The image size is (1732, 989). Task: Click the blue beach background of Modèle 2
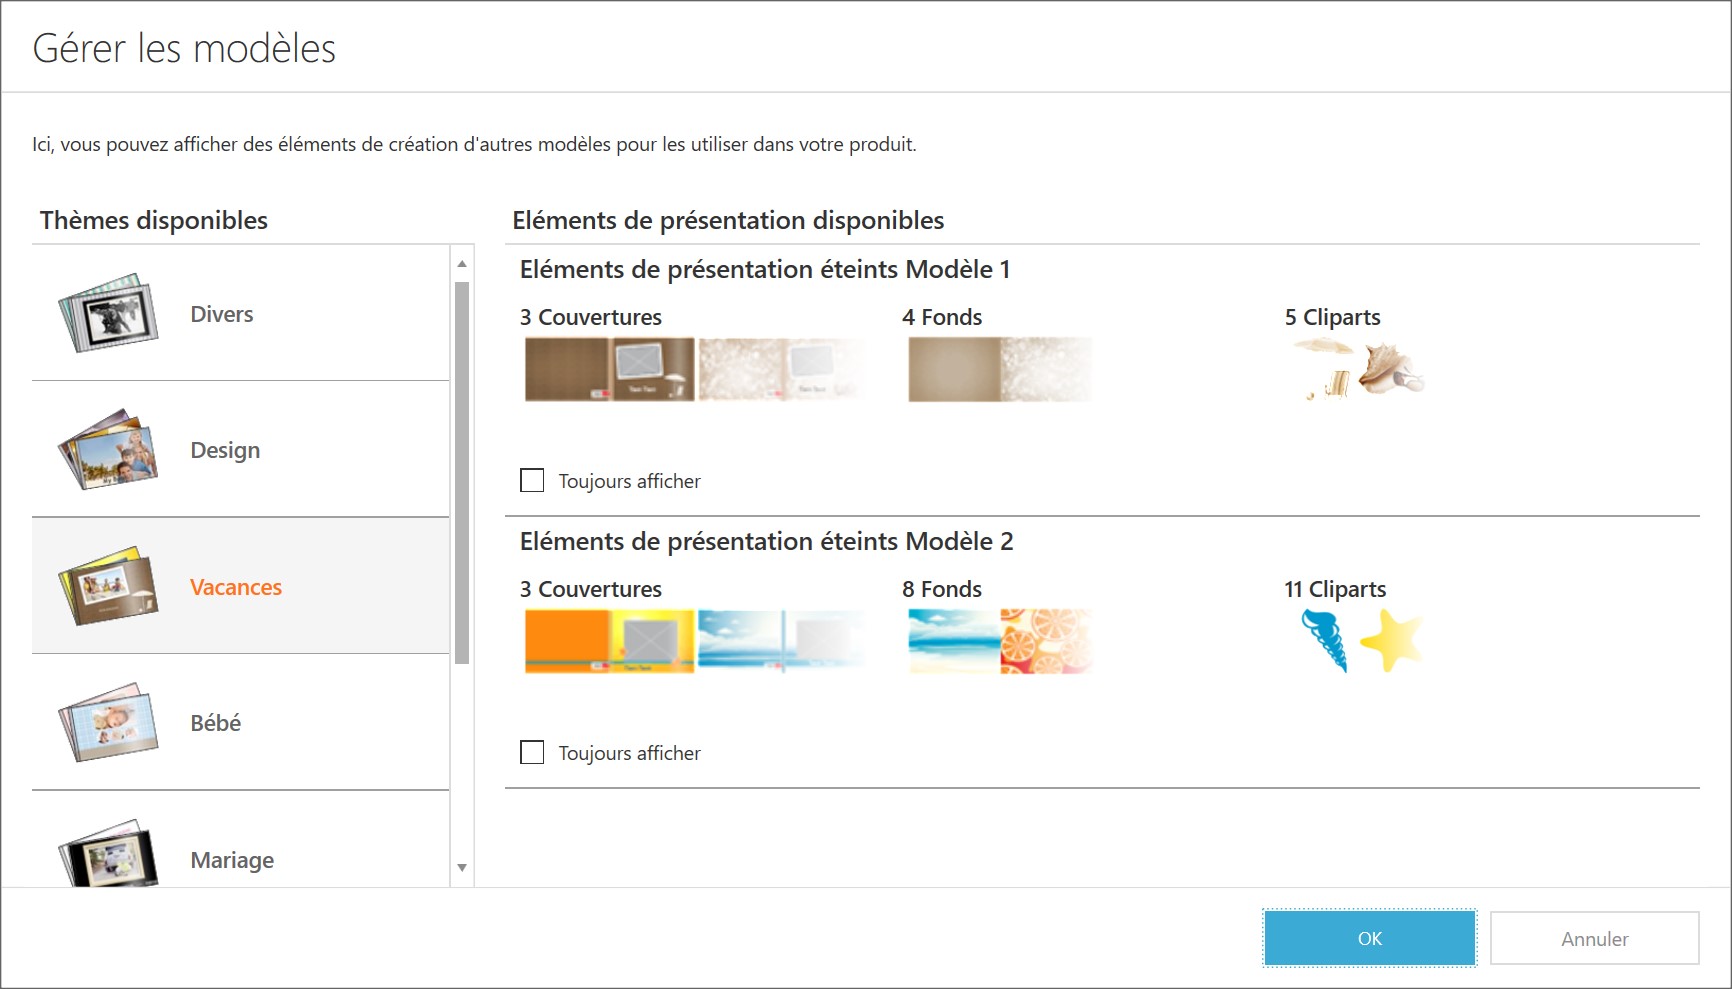pyautogui.click(x=954, y=641)
